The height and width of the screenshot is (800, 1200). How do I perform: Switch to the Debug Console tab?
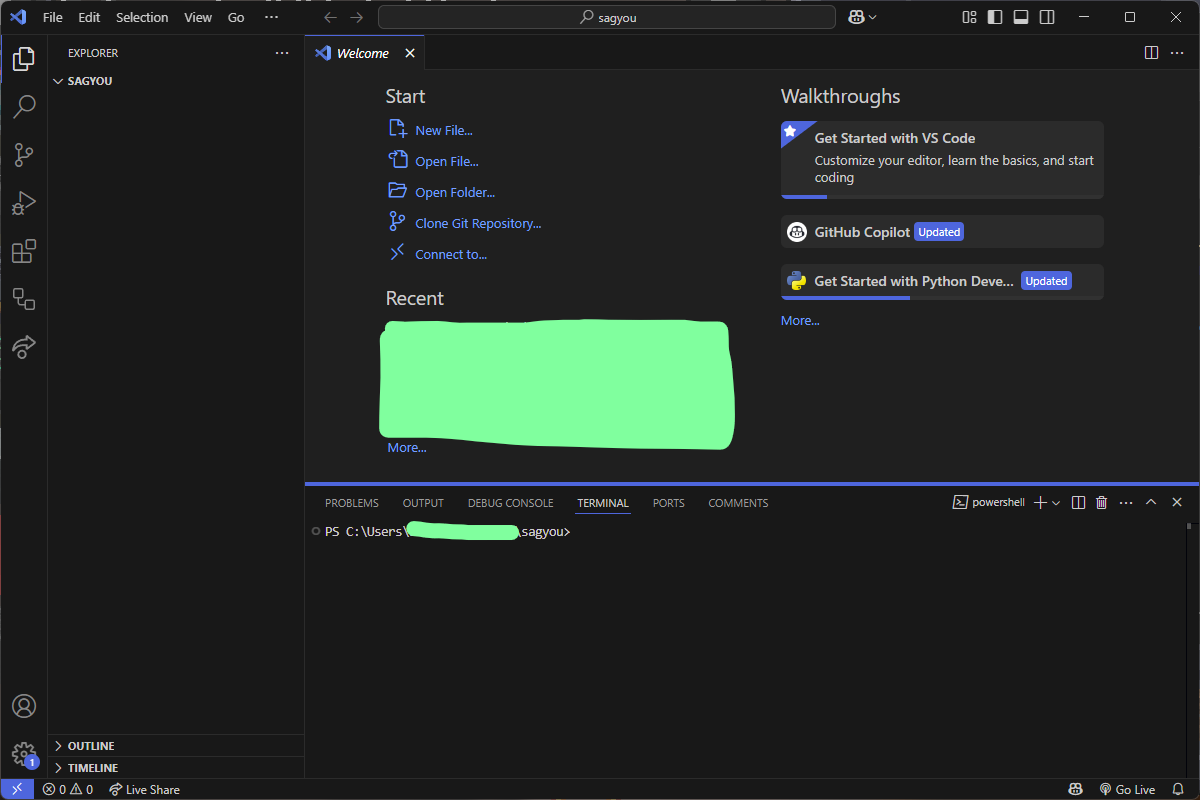click(510, 503)
